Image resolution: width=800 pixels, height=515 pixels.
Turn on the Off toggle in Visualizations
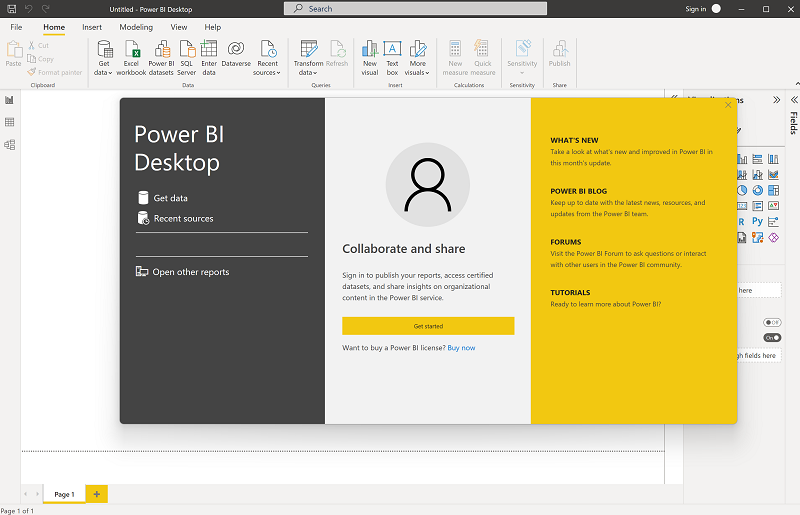pyautogui.click(x=772, y=323)
